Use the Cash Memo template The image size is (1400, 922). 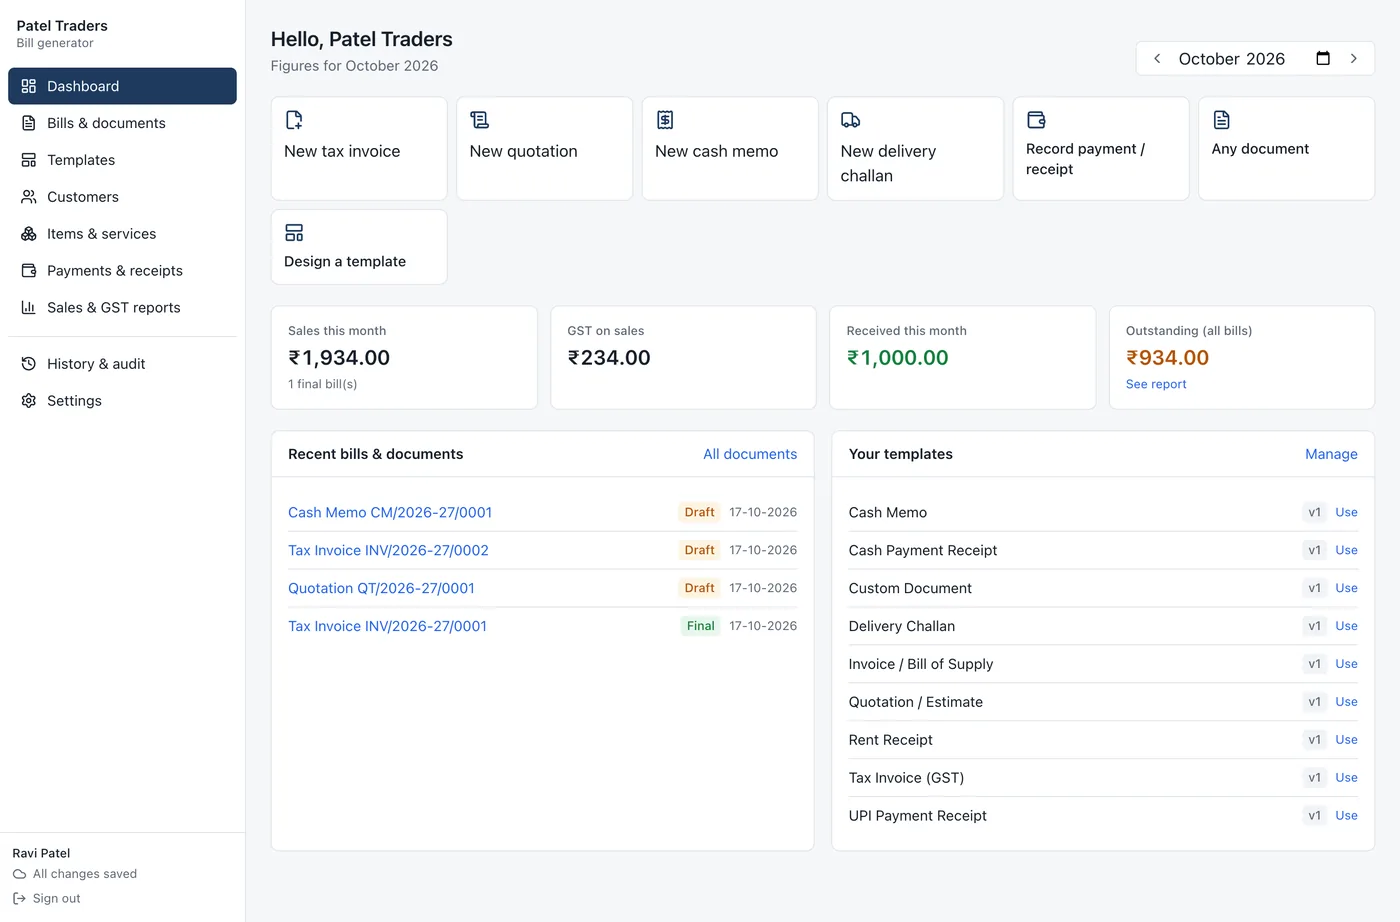point(1346,512)
